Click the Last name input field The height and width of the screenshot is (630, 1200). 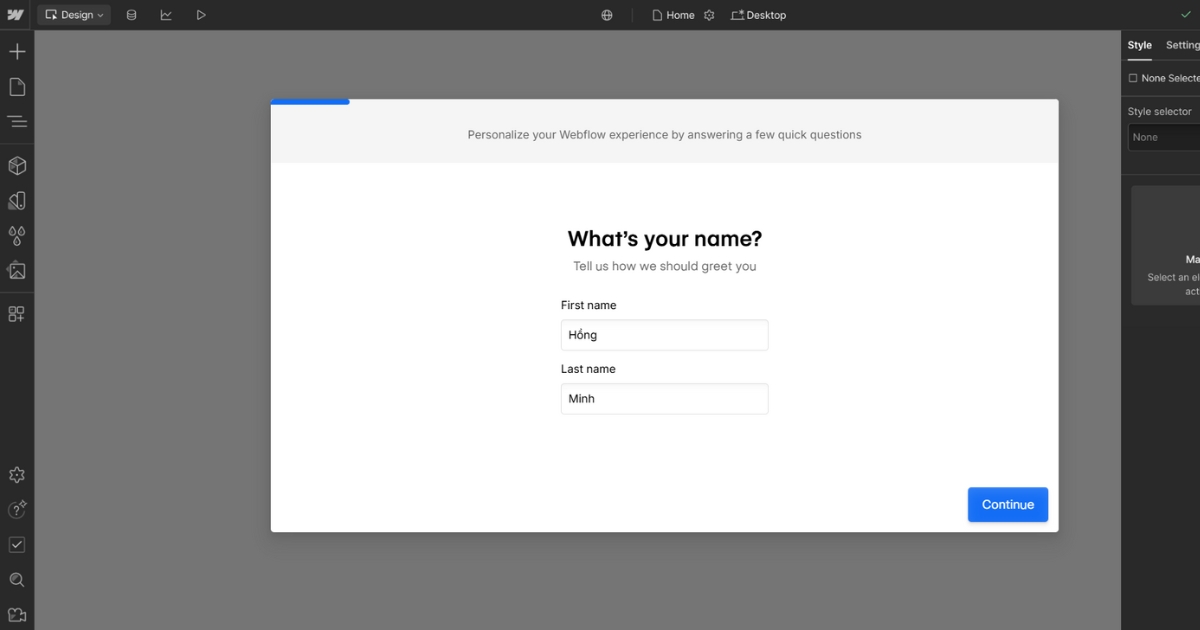coord(664,399)
